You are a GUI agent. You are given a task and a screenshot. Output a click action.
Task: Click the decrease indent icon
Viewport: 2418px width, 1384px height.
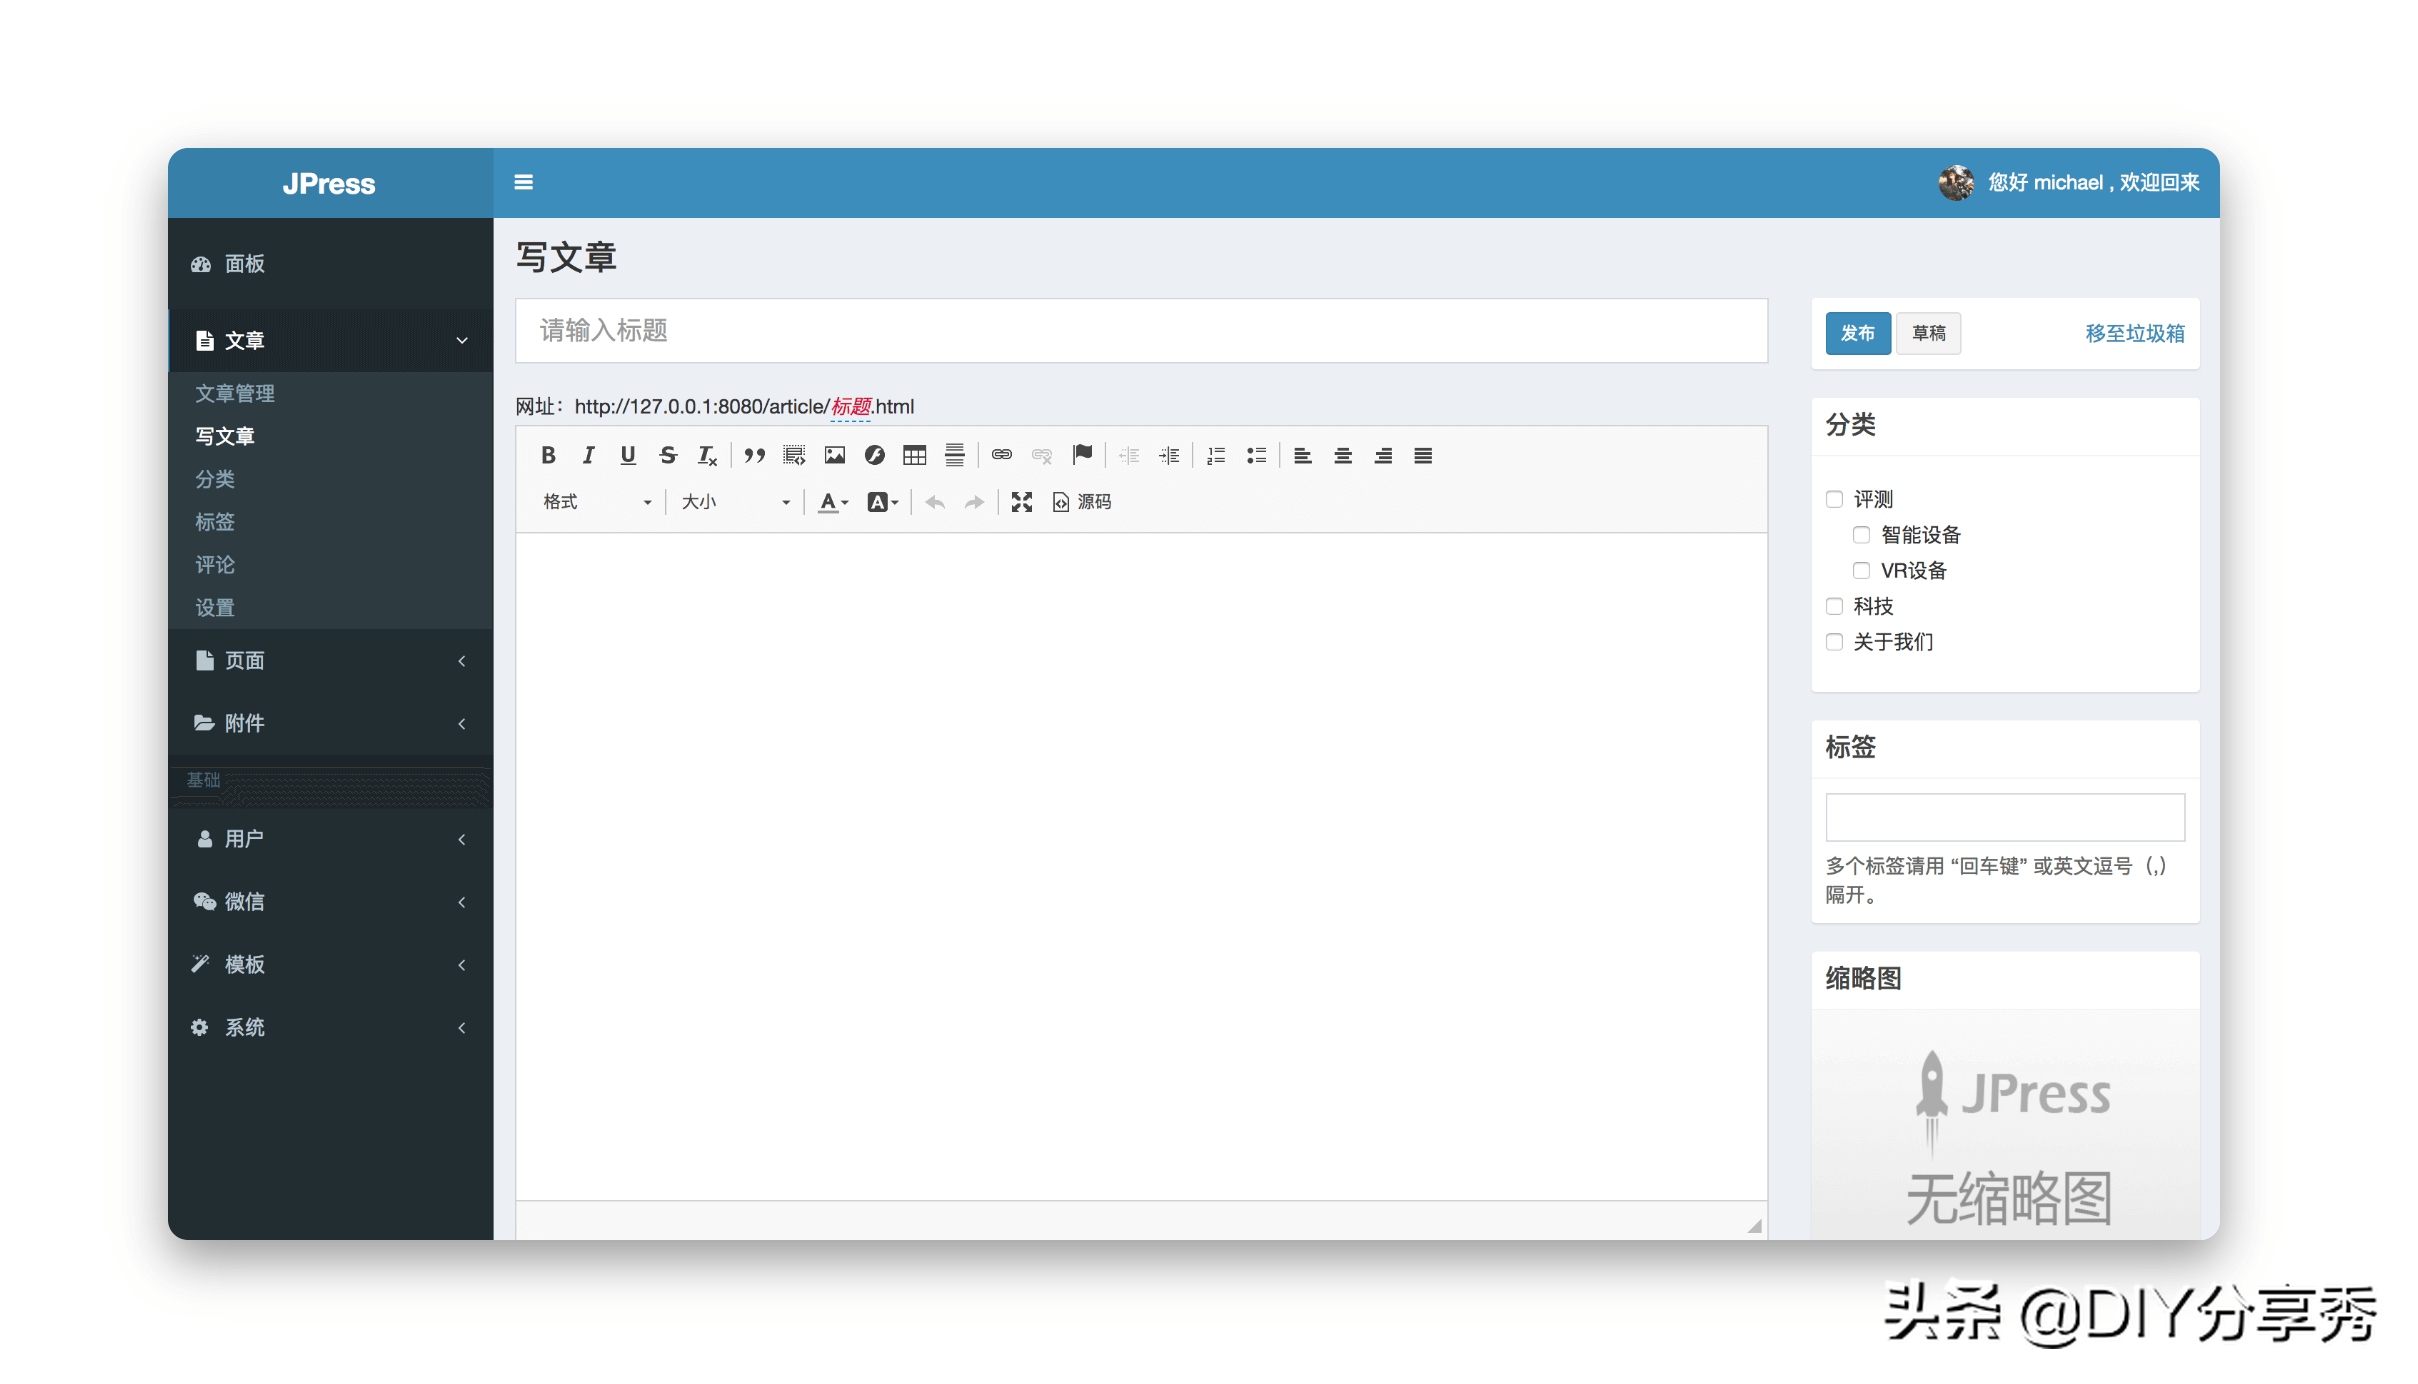[x=1129, y=456]
